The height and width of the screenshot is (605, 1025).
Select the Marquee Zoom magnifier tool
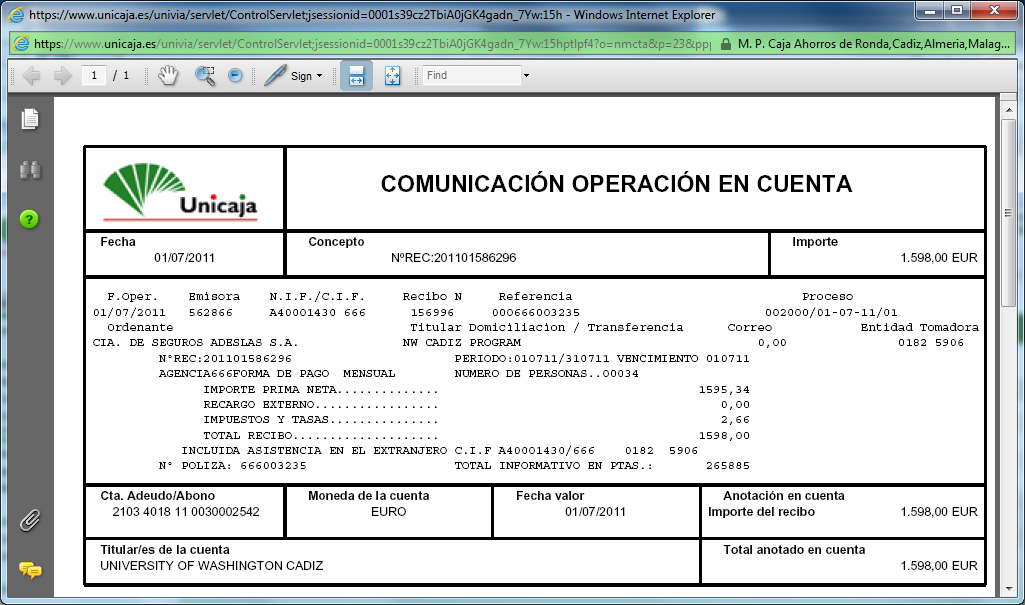tap(205, 76)
